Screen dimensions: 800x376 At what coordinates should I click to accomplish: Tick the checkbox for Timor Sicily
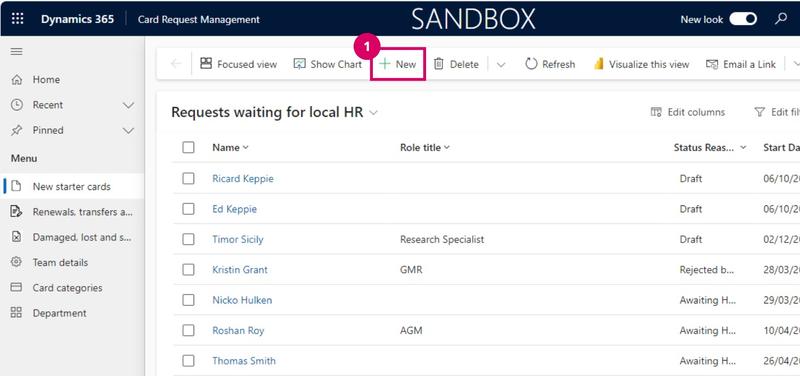188,239
